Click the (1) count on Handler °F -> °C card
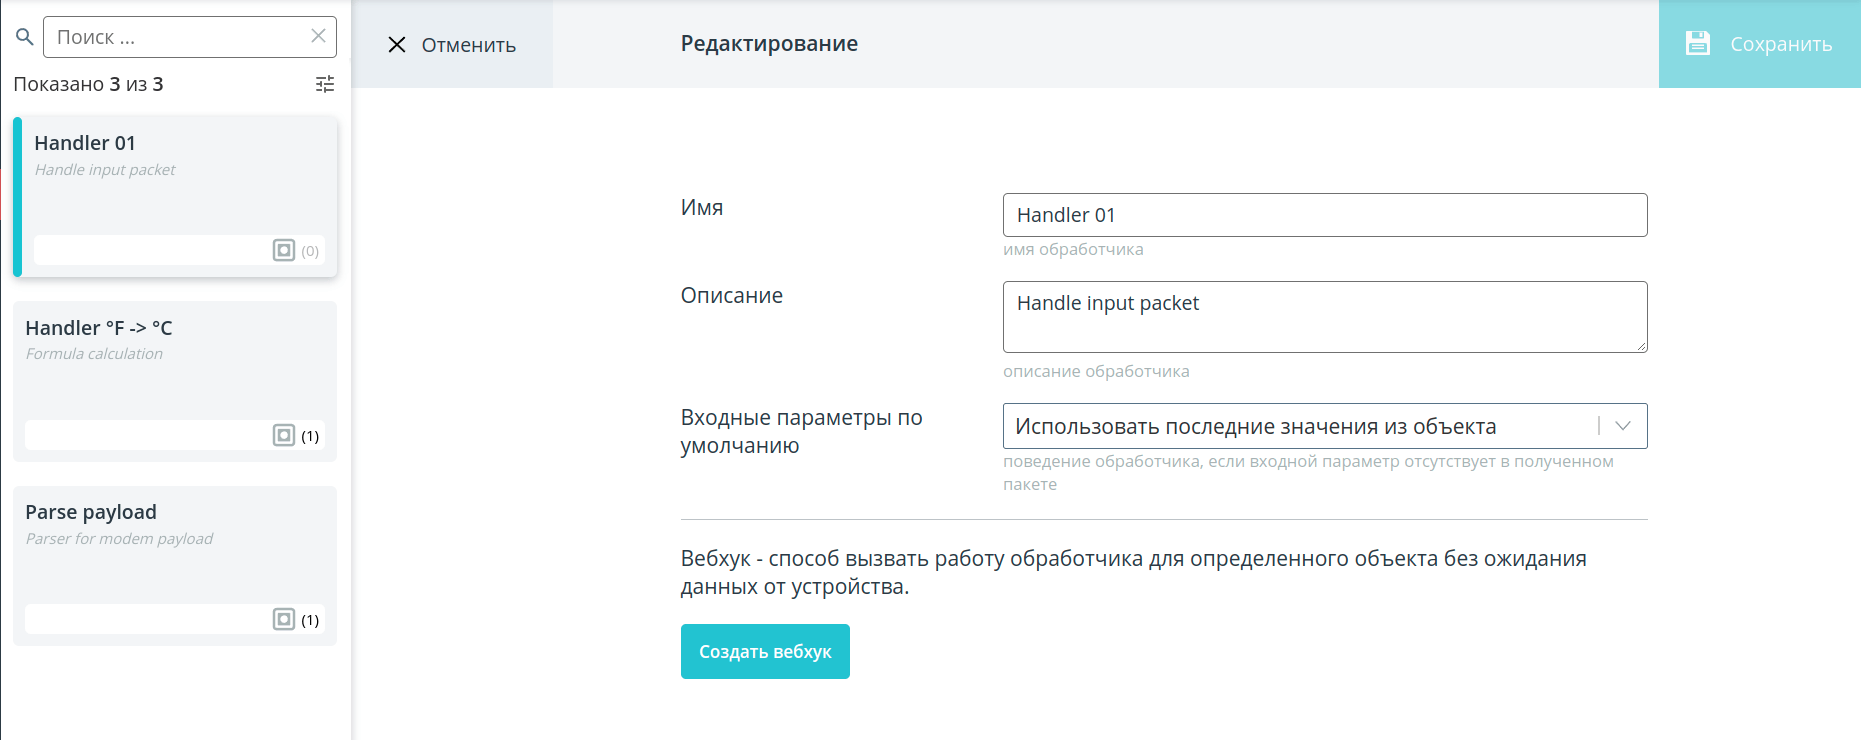The image size is (1861, 740). (310, 436)
